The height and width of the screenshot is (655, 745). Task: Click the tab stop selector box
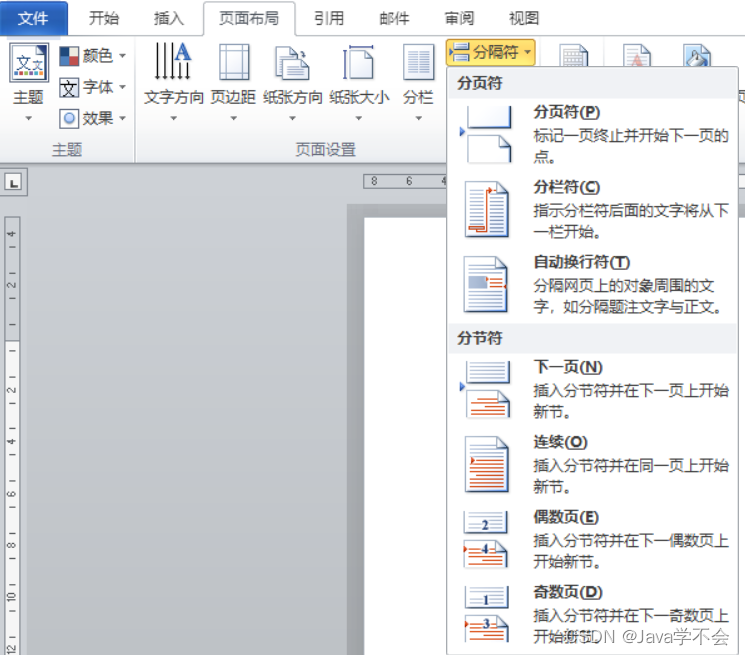point(13,182)
